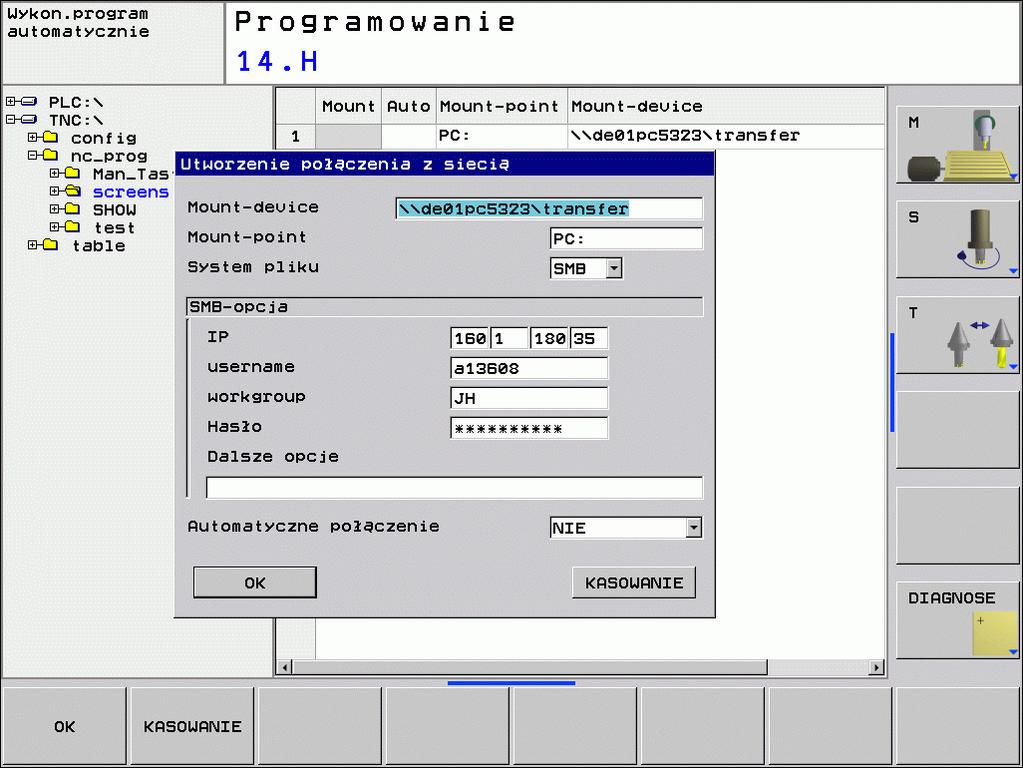Expand the table folder node

[x=33, y=245]
